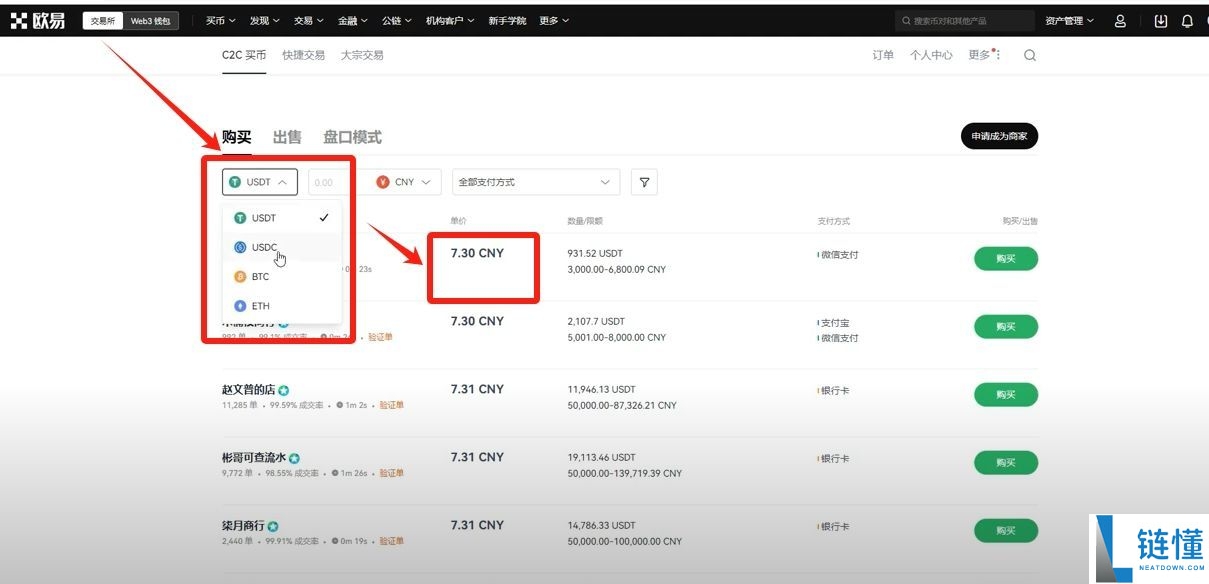1209x584 pixels.
Task: Click the 14,786.33 USDT quantity
Action: (x=601, y=525)
